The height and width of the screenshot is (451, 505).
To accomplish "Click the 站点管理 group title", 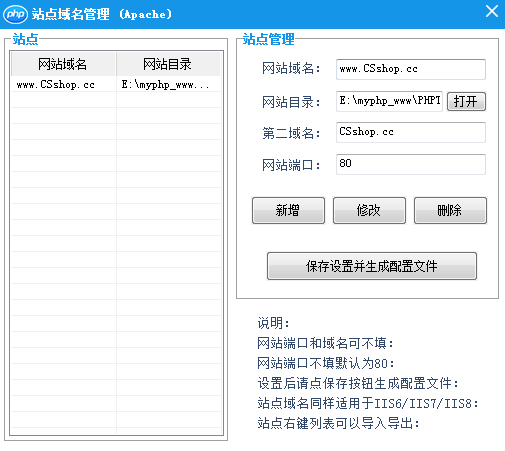I will 269,39.
